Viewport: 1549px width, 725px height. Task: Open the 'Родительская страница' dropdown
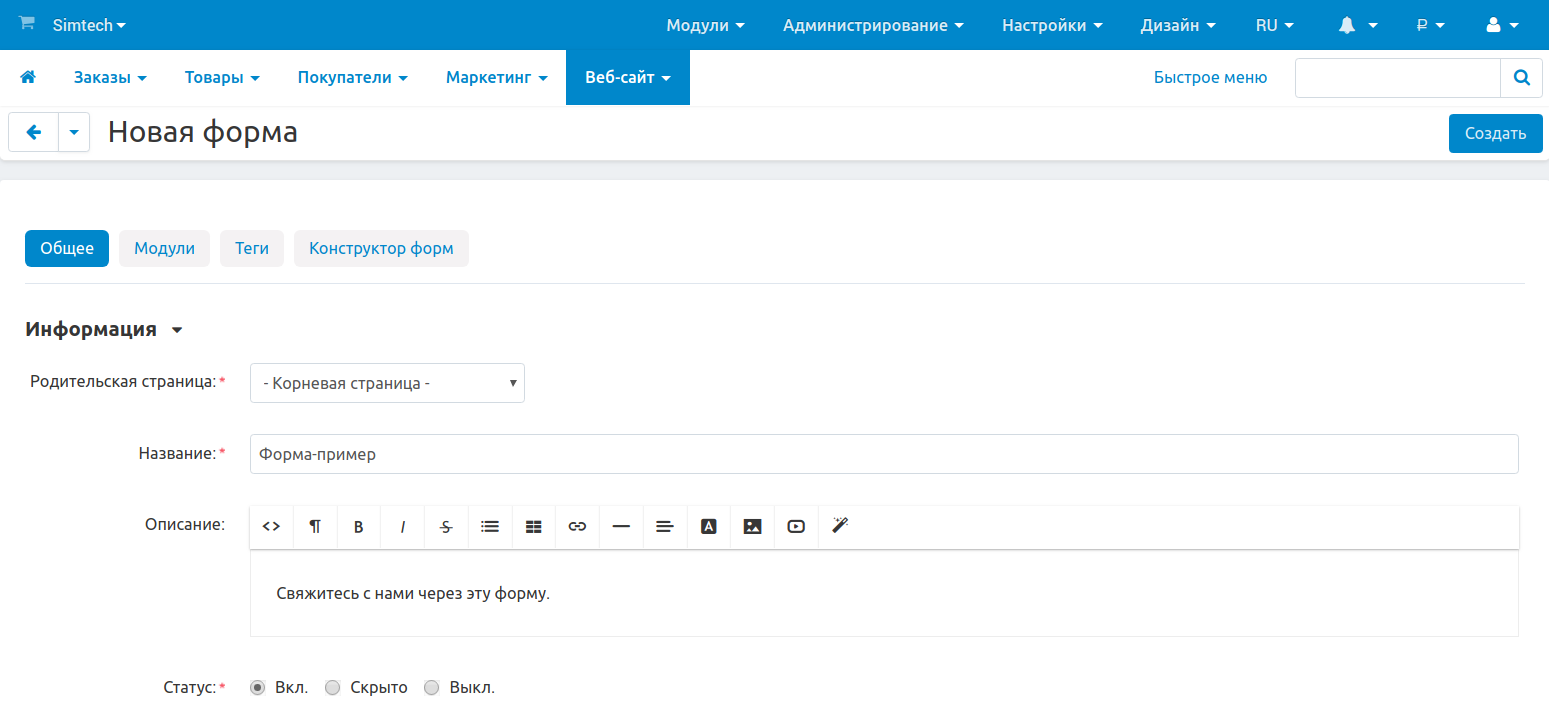coord(387,383)
